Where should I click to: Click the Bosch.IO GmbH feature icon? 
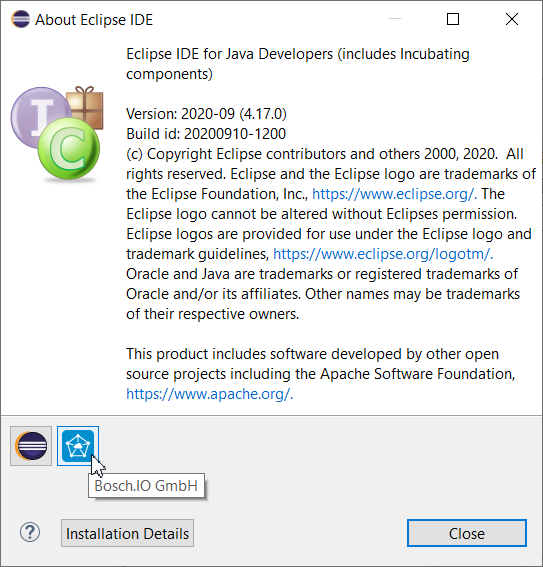[x=78, y=446]
